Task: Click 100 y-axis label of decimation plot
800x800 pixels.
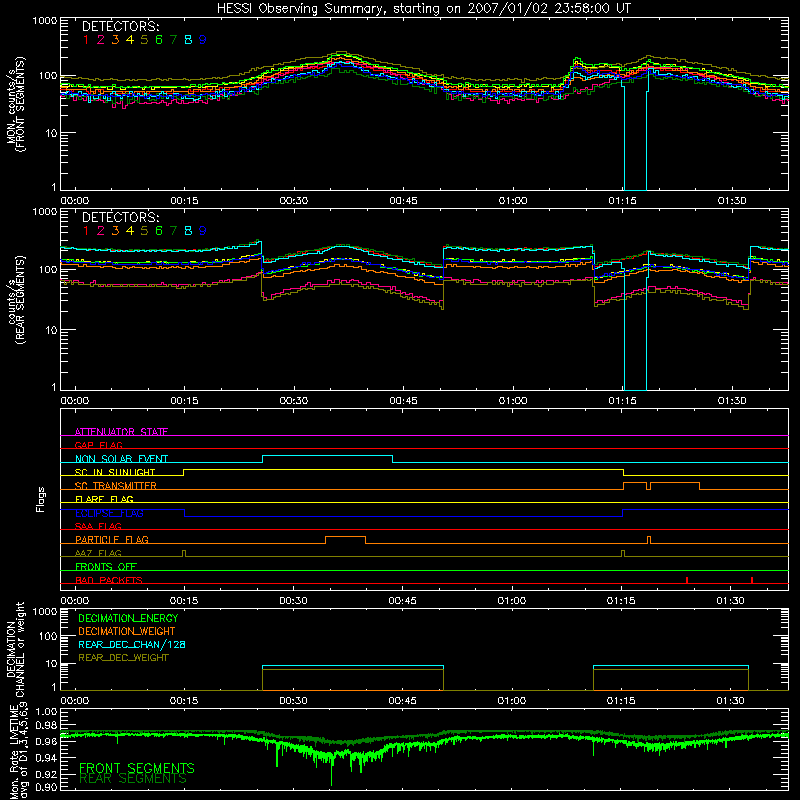Action: click(48, 636)
